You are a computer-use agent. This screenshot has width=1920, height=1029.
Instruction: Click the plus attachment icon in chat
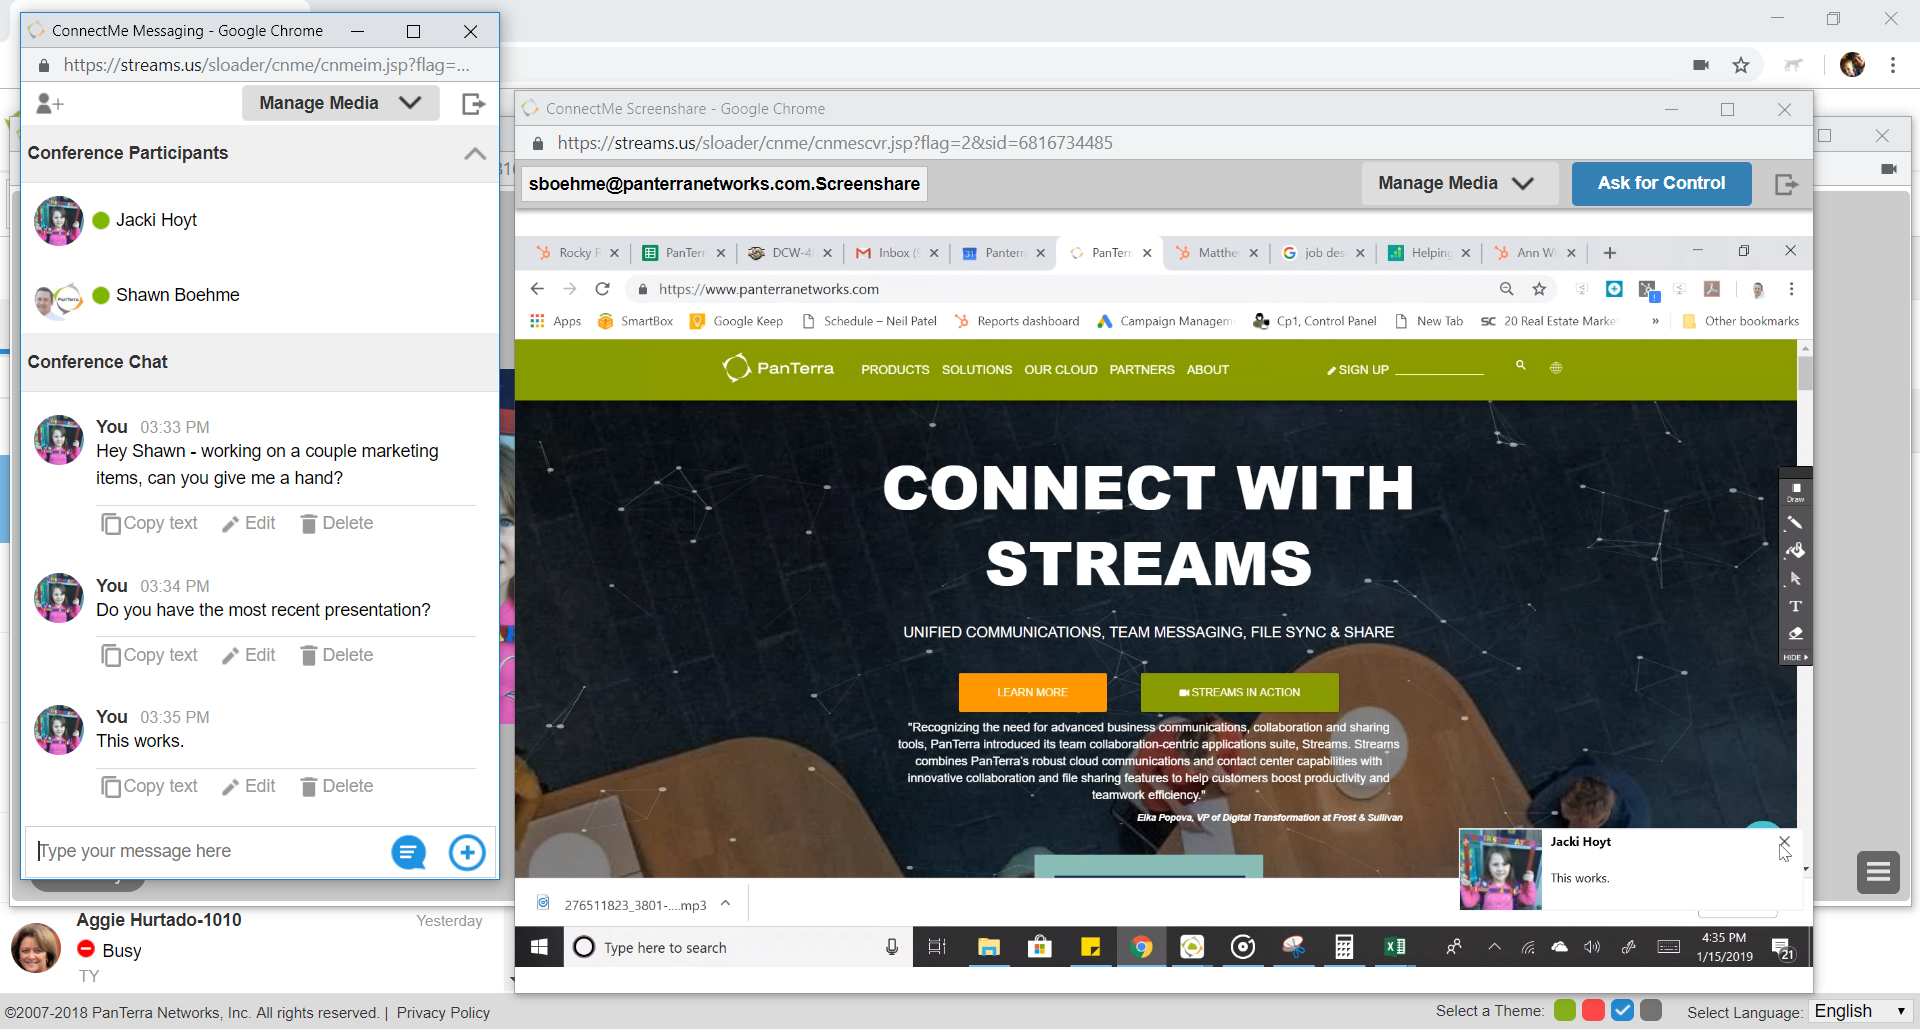[x=467, y=852]
